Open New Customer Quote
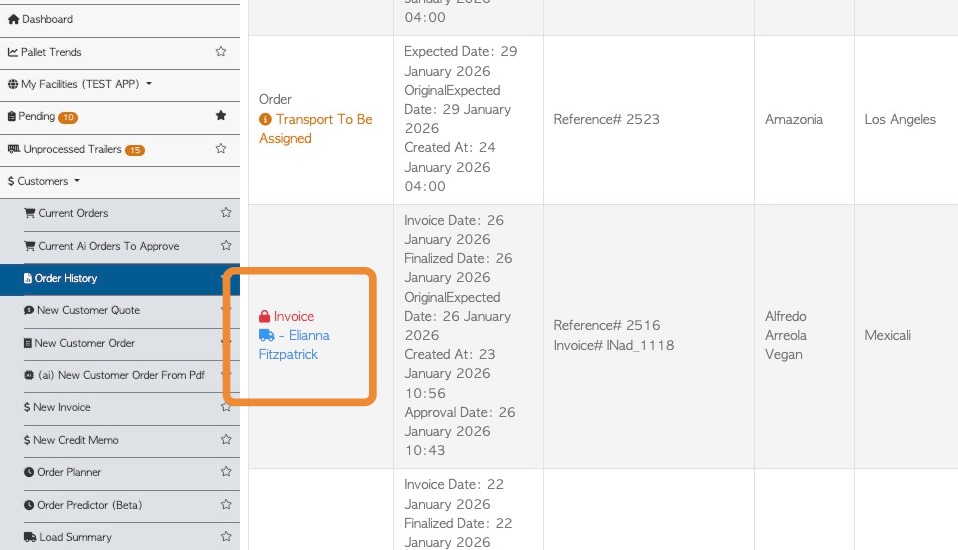The height and width of the screenshot is (550, 958). click(88, 310)
